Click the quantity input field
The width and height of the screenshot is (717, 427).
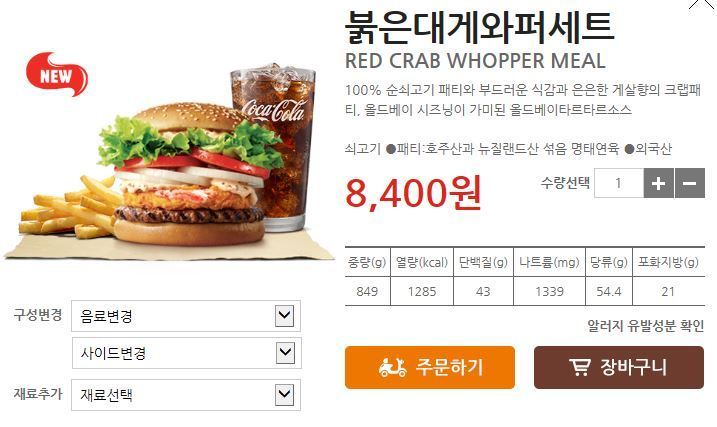pos(619,183)
